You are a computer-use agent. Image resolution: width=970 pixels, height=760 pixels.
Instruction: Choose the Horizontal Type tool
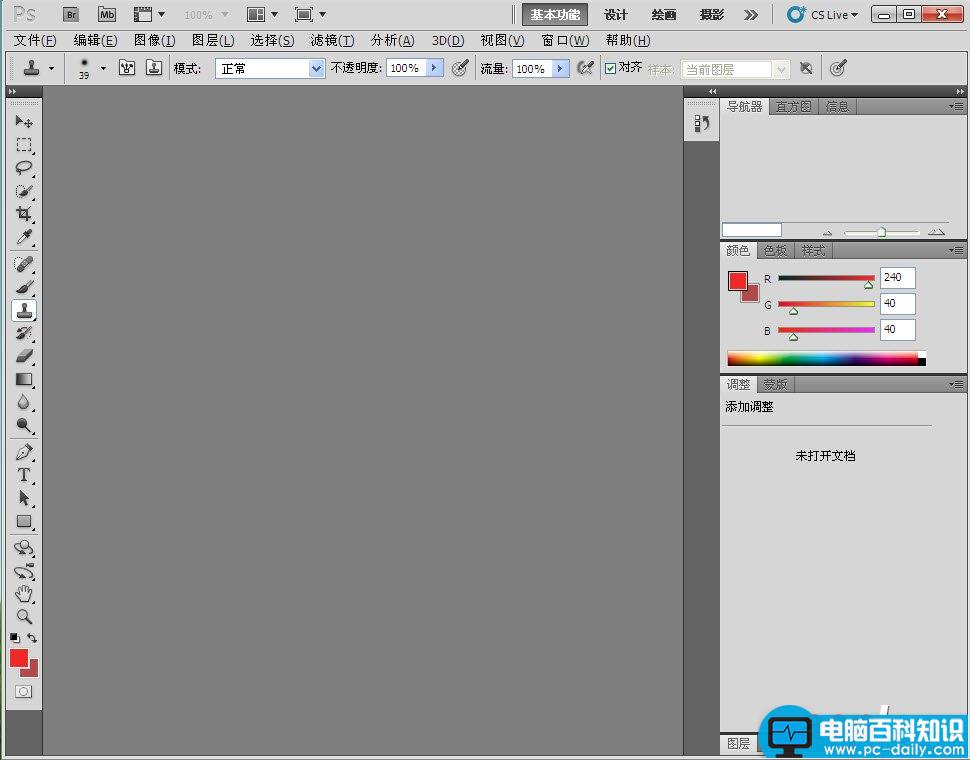point(24,474)
